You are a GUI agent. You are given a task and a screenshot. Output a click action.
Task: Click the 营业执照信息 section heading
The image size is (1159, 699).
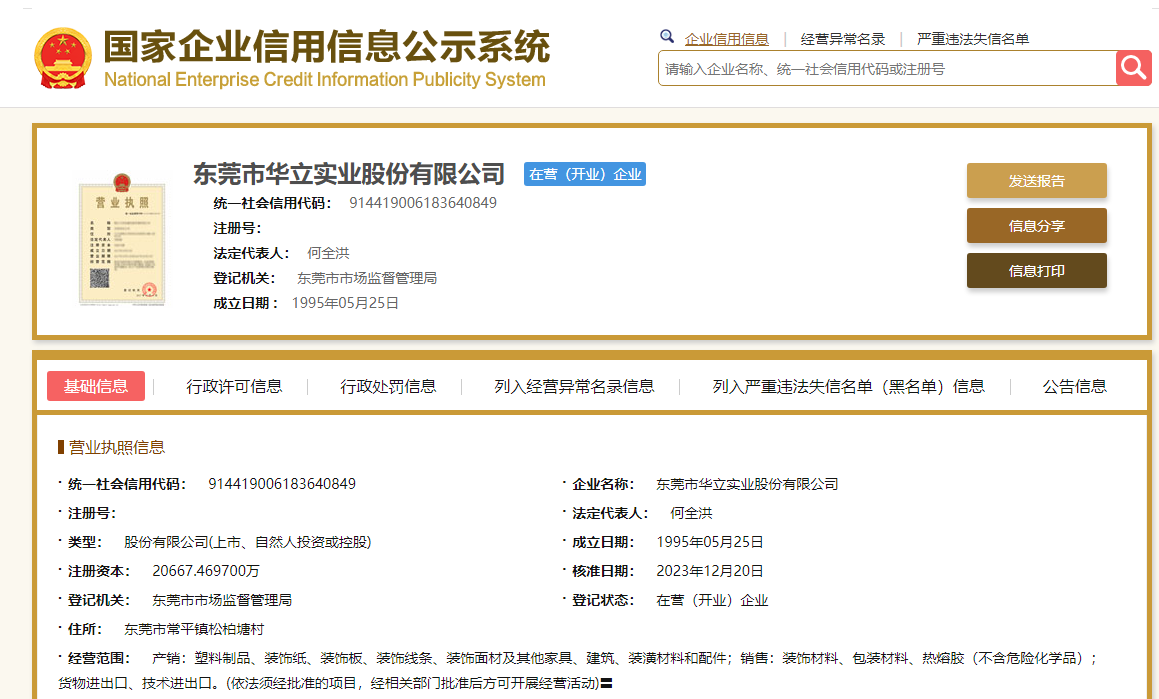[117, 447]
